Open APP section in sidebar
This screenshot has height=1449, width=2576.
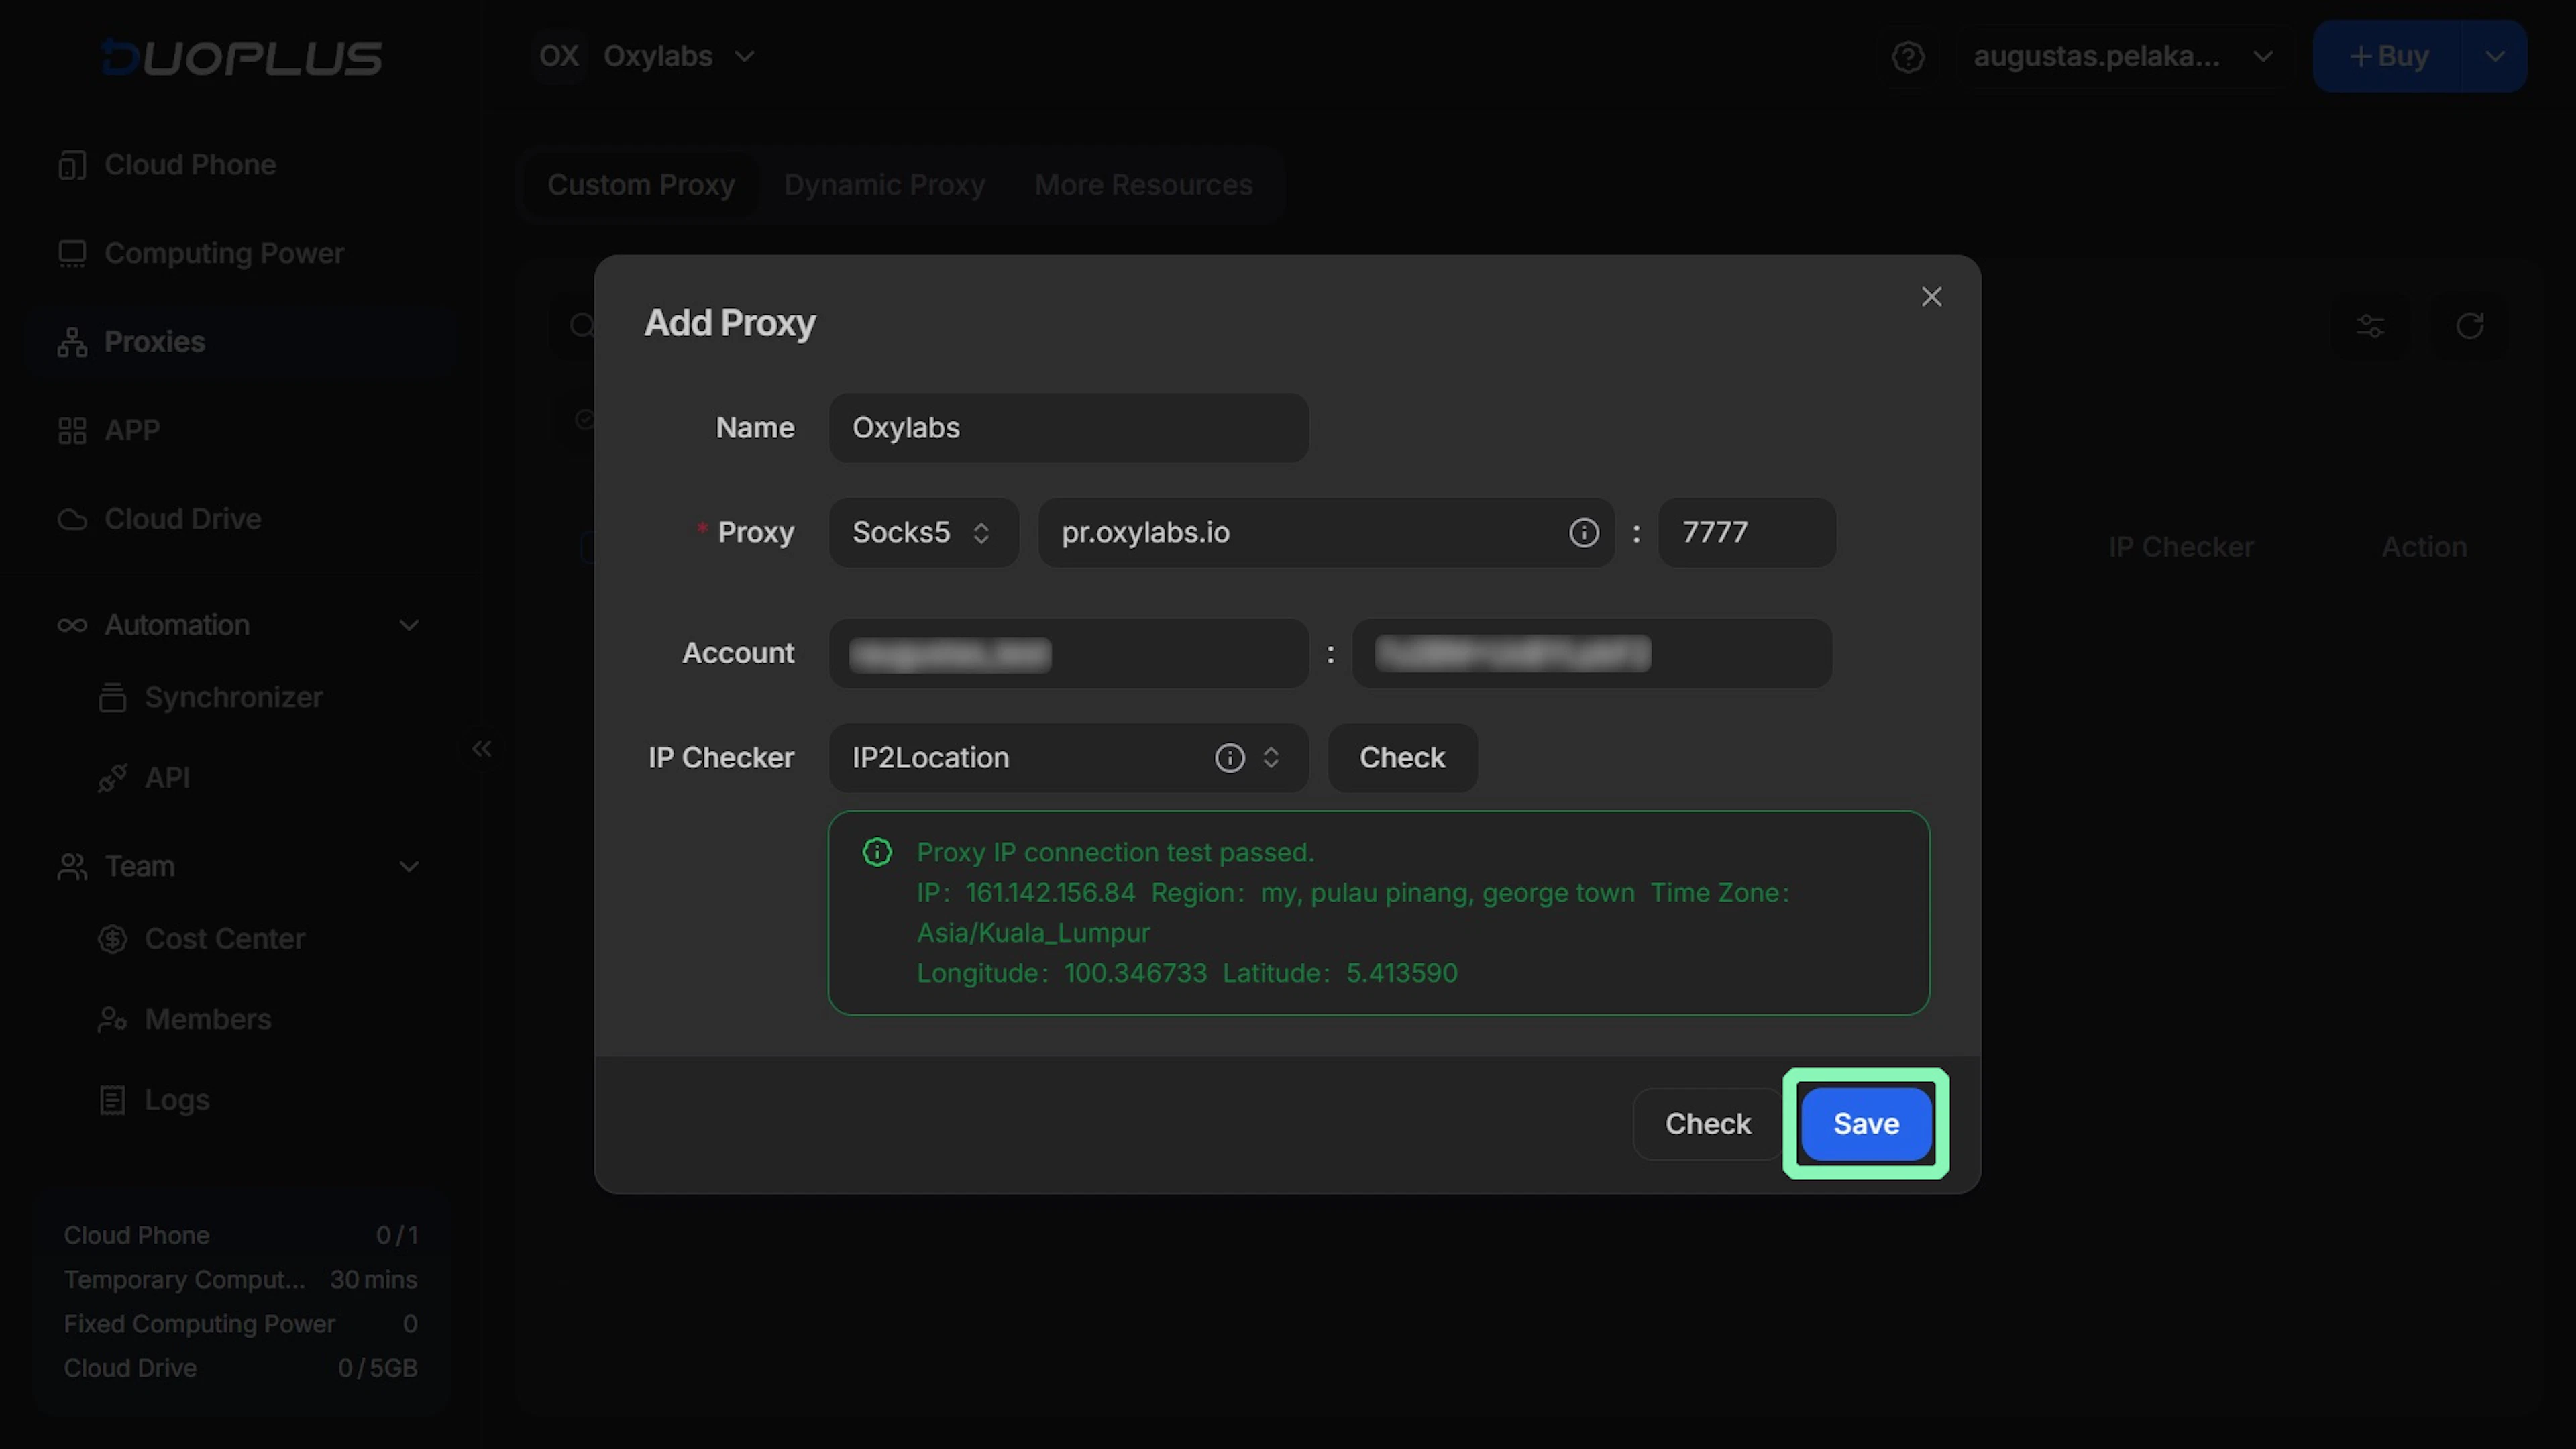241,430
